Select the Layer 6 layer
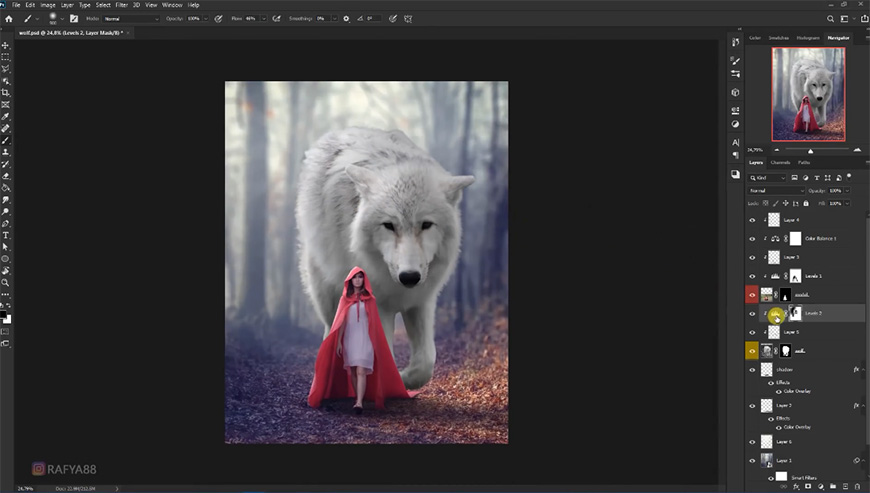Viewport: 870px width, 493px height. pos(807,442)
